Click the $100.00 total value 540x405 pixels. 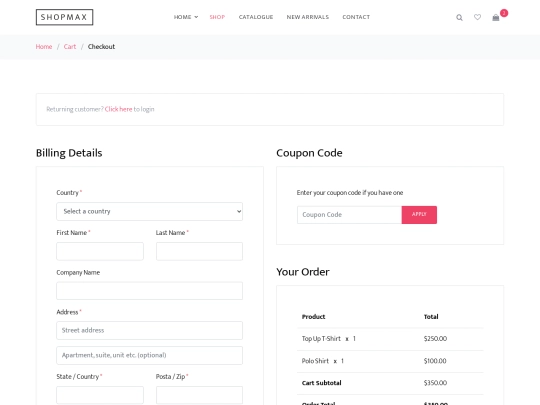coord(435,361)
